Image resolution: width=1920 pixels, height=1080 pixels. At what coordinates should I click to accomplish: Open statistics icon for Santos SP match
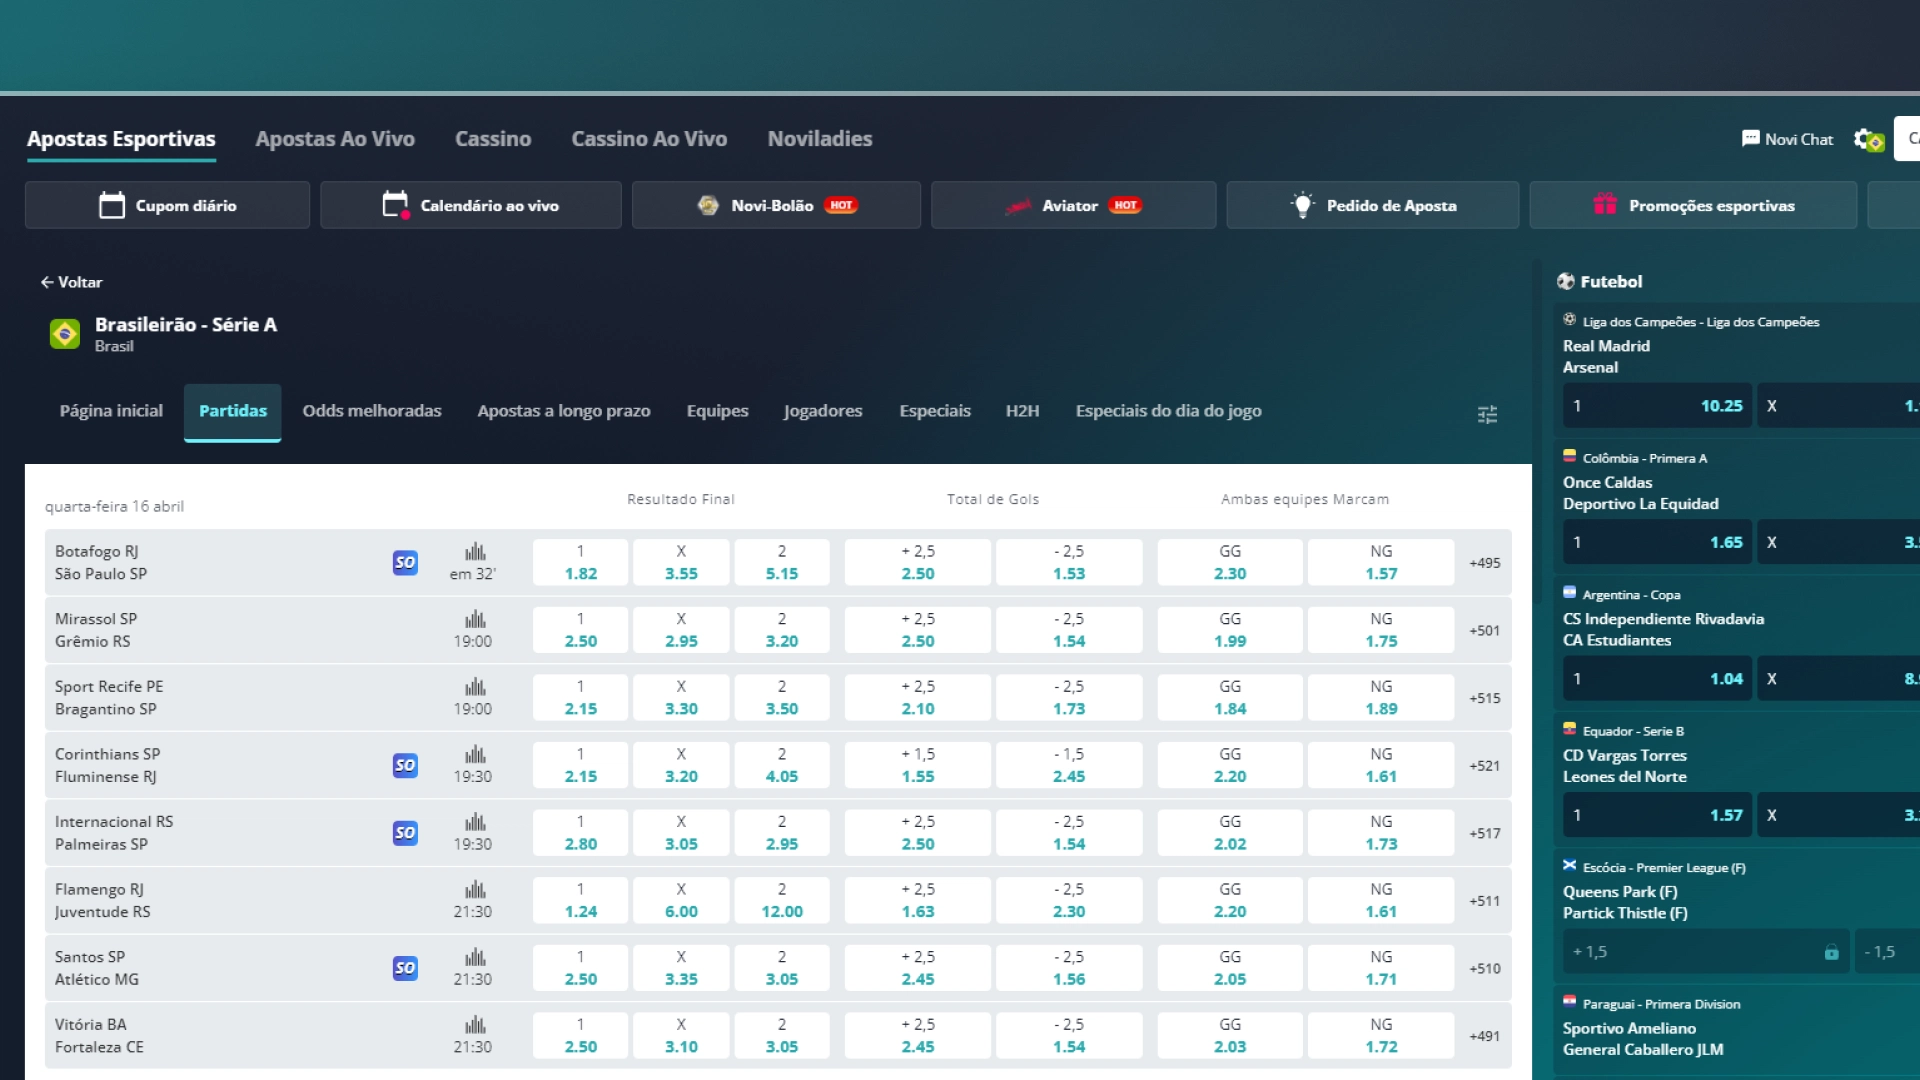[475, 957]
